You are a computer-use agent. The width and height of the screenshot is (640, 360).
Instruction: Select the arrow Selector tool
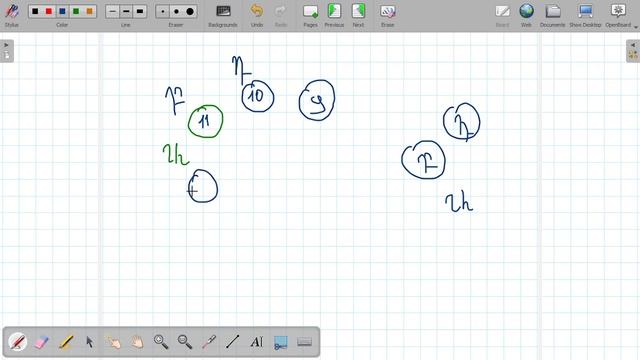click(89, 342)
